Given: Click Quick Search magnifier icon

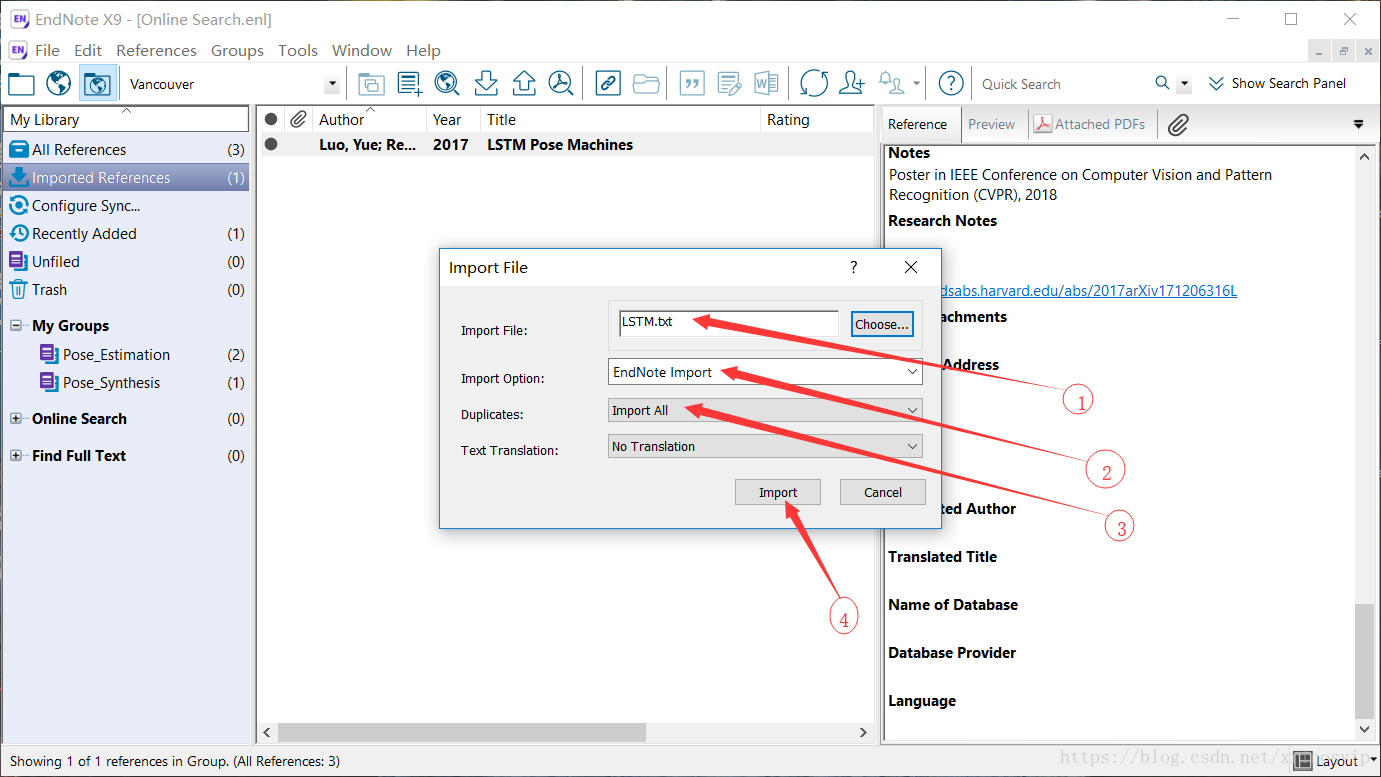Looking at the screenshot, I should pos(1162,83).
